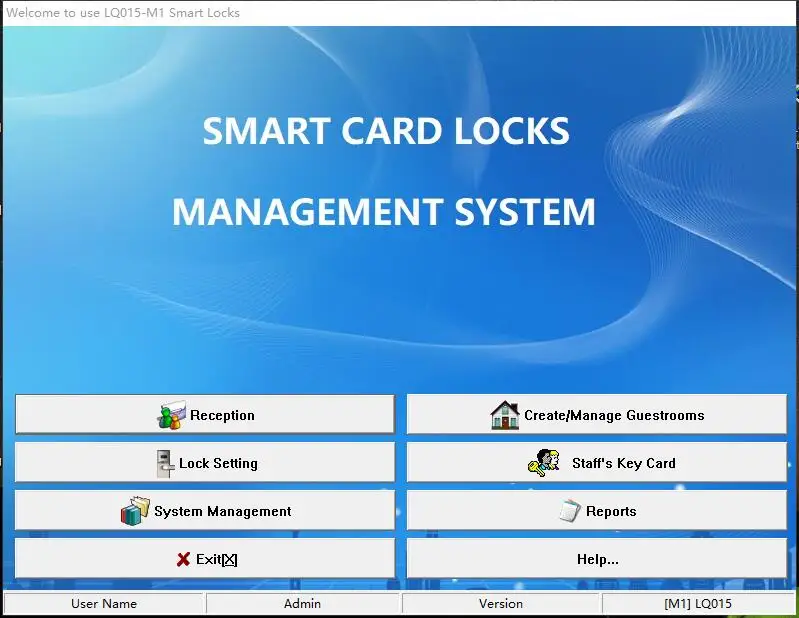This screenshot has width=799, height=618.
Task: Select the User Name status bar cell
Action: point(104,603)
